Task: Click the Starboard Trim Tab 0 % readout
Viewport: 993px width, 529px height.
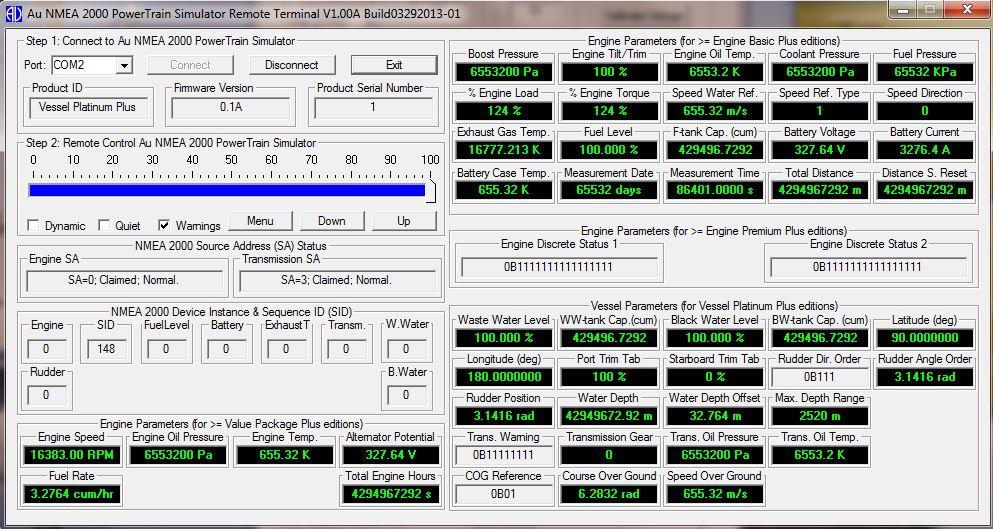Action: [714, 377]
